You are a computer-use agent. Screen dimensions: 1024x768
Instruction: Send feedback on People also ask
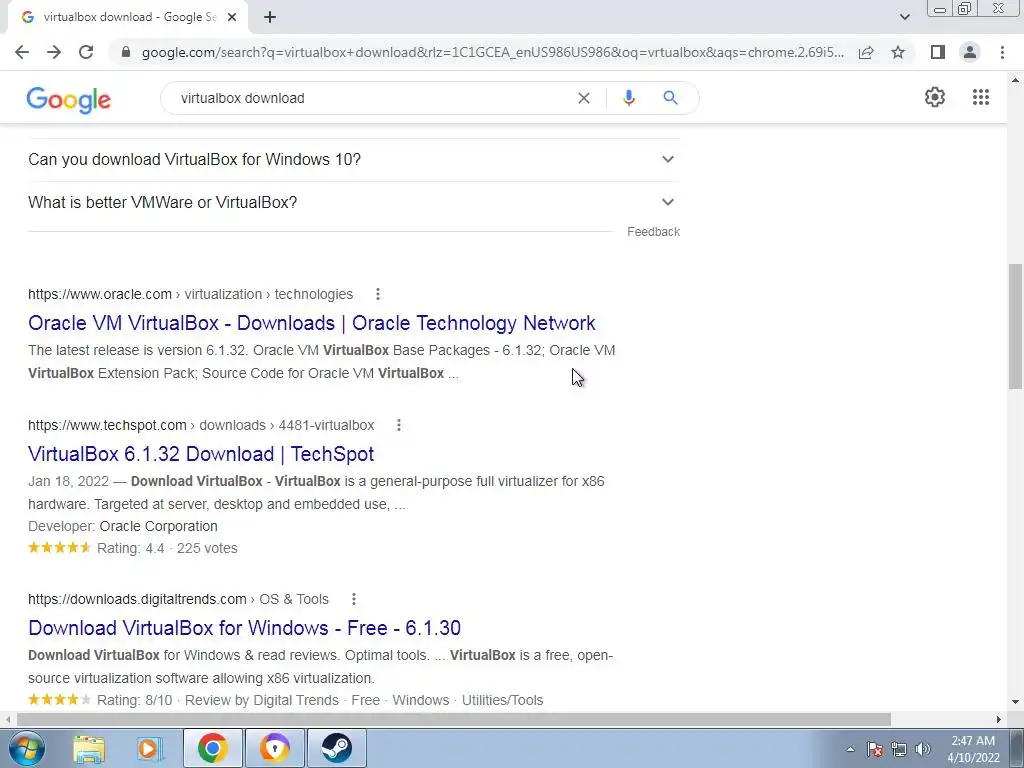[x=653, y=232]
